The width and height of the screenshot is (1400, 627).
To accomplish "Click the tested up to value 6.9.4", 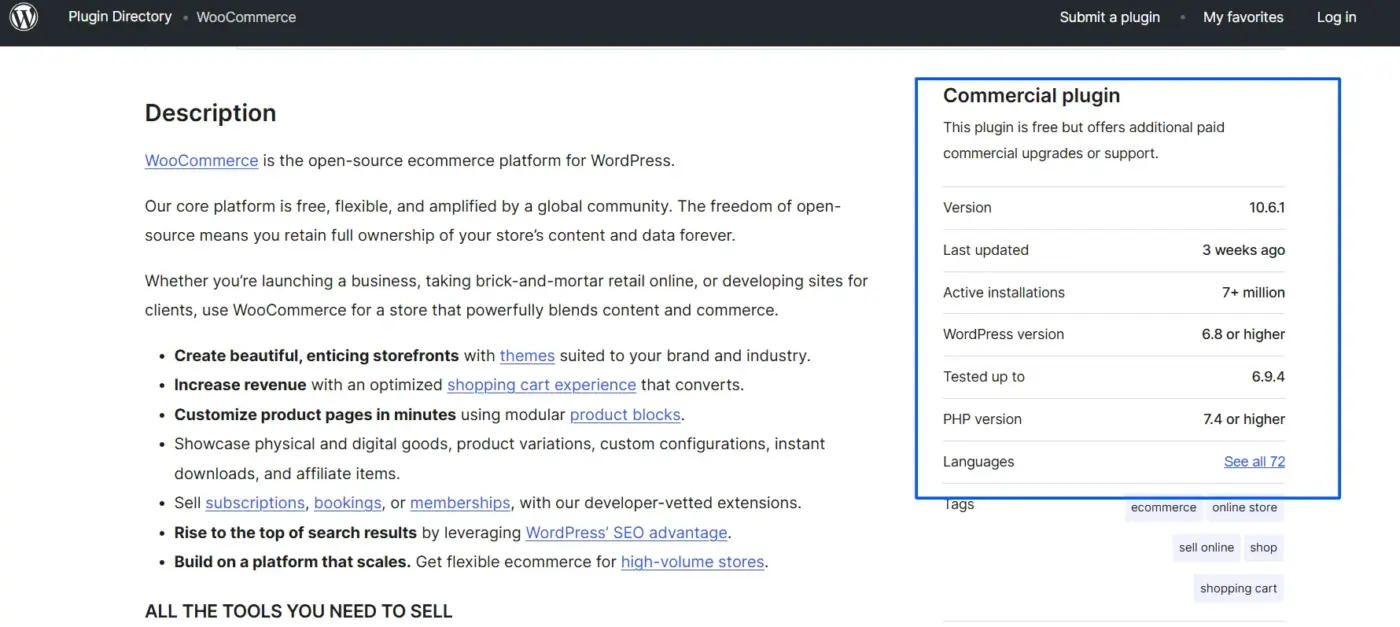I will click(1268, 376).
